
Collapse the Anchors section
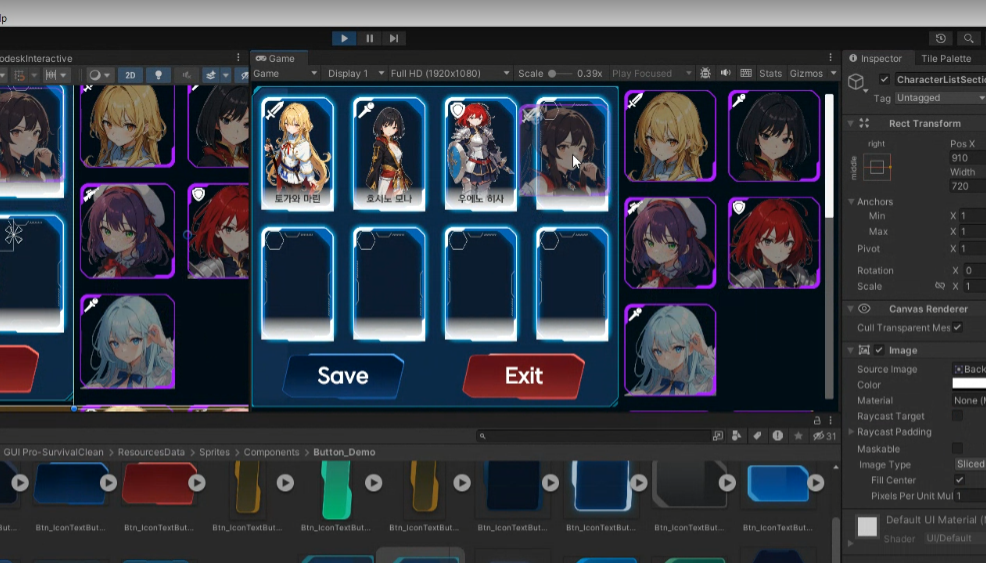(x=851, y=201)
